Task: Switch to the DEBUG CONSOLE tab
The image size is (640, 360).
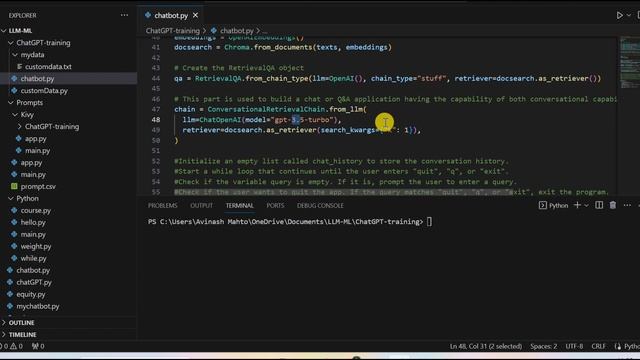Action: point(320,206)
